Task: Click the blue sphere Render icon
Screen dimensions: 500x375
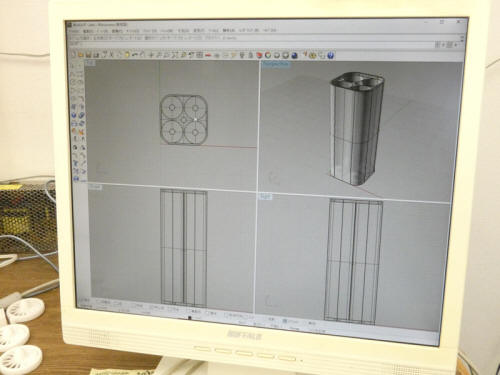Action: pos(294,55)
